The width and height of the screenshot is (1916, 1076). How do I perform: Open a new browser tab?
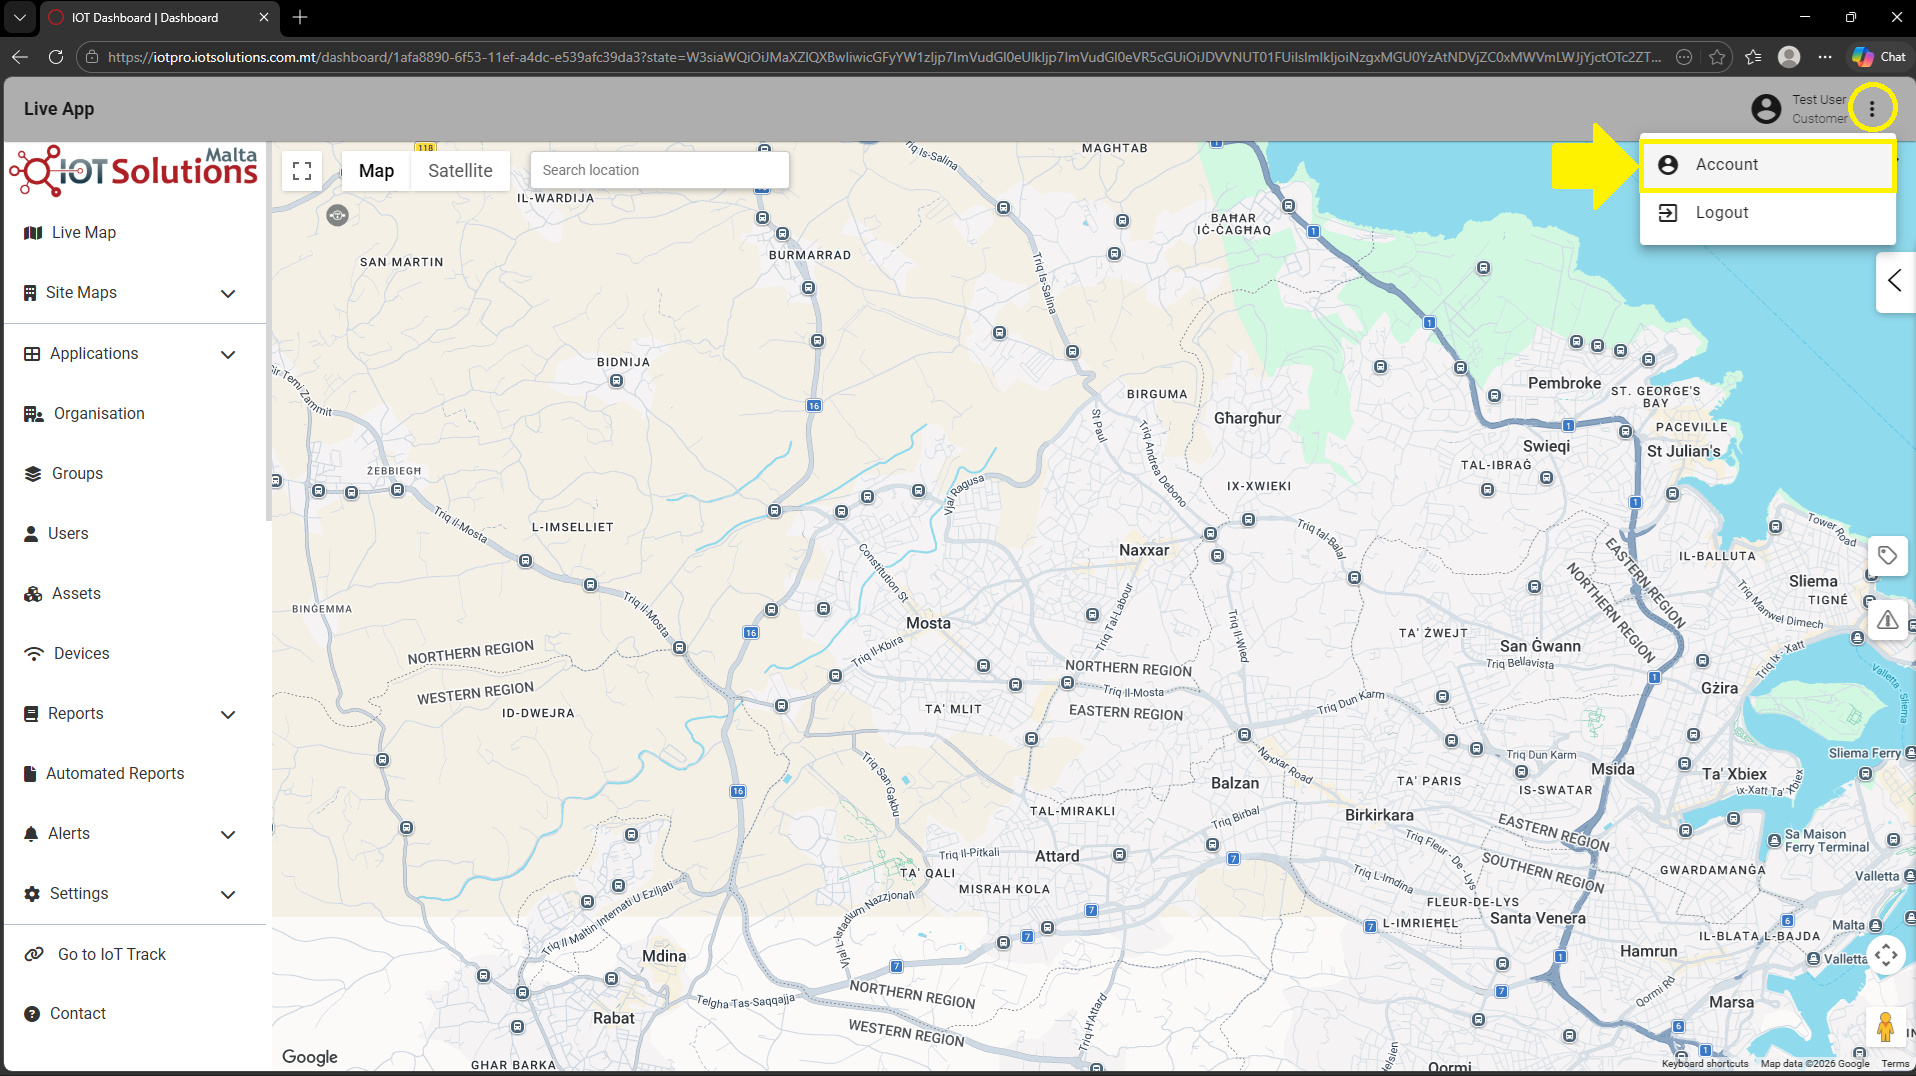300,17
